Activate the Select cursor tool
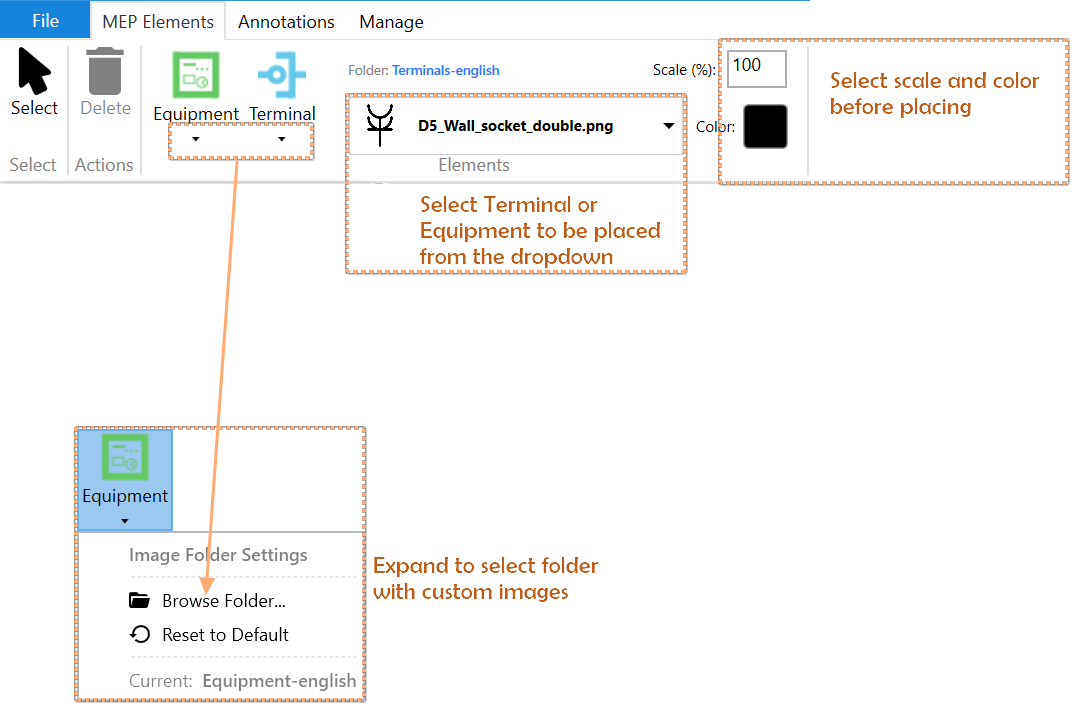The height and width of the screenshot is (714, 1078). pyautogui.click(x=34, y=82)
